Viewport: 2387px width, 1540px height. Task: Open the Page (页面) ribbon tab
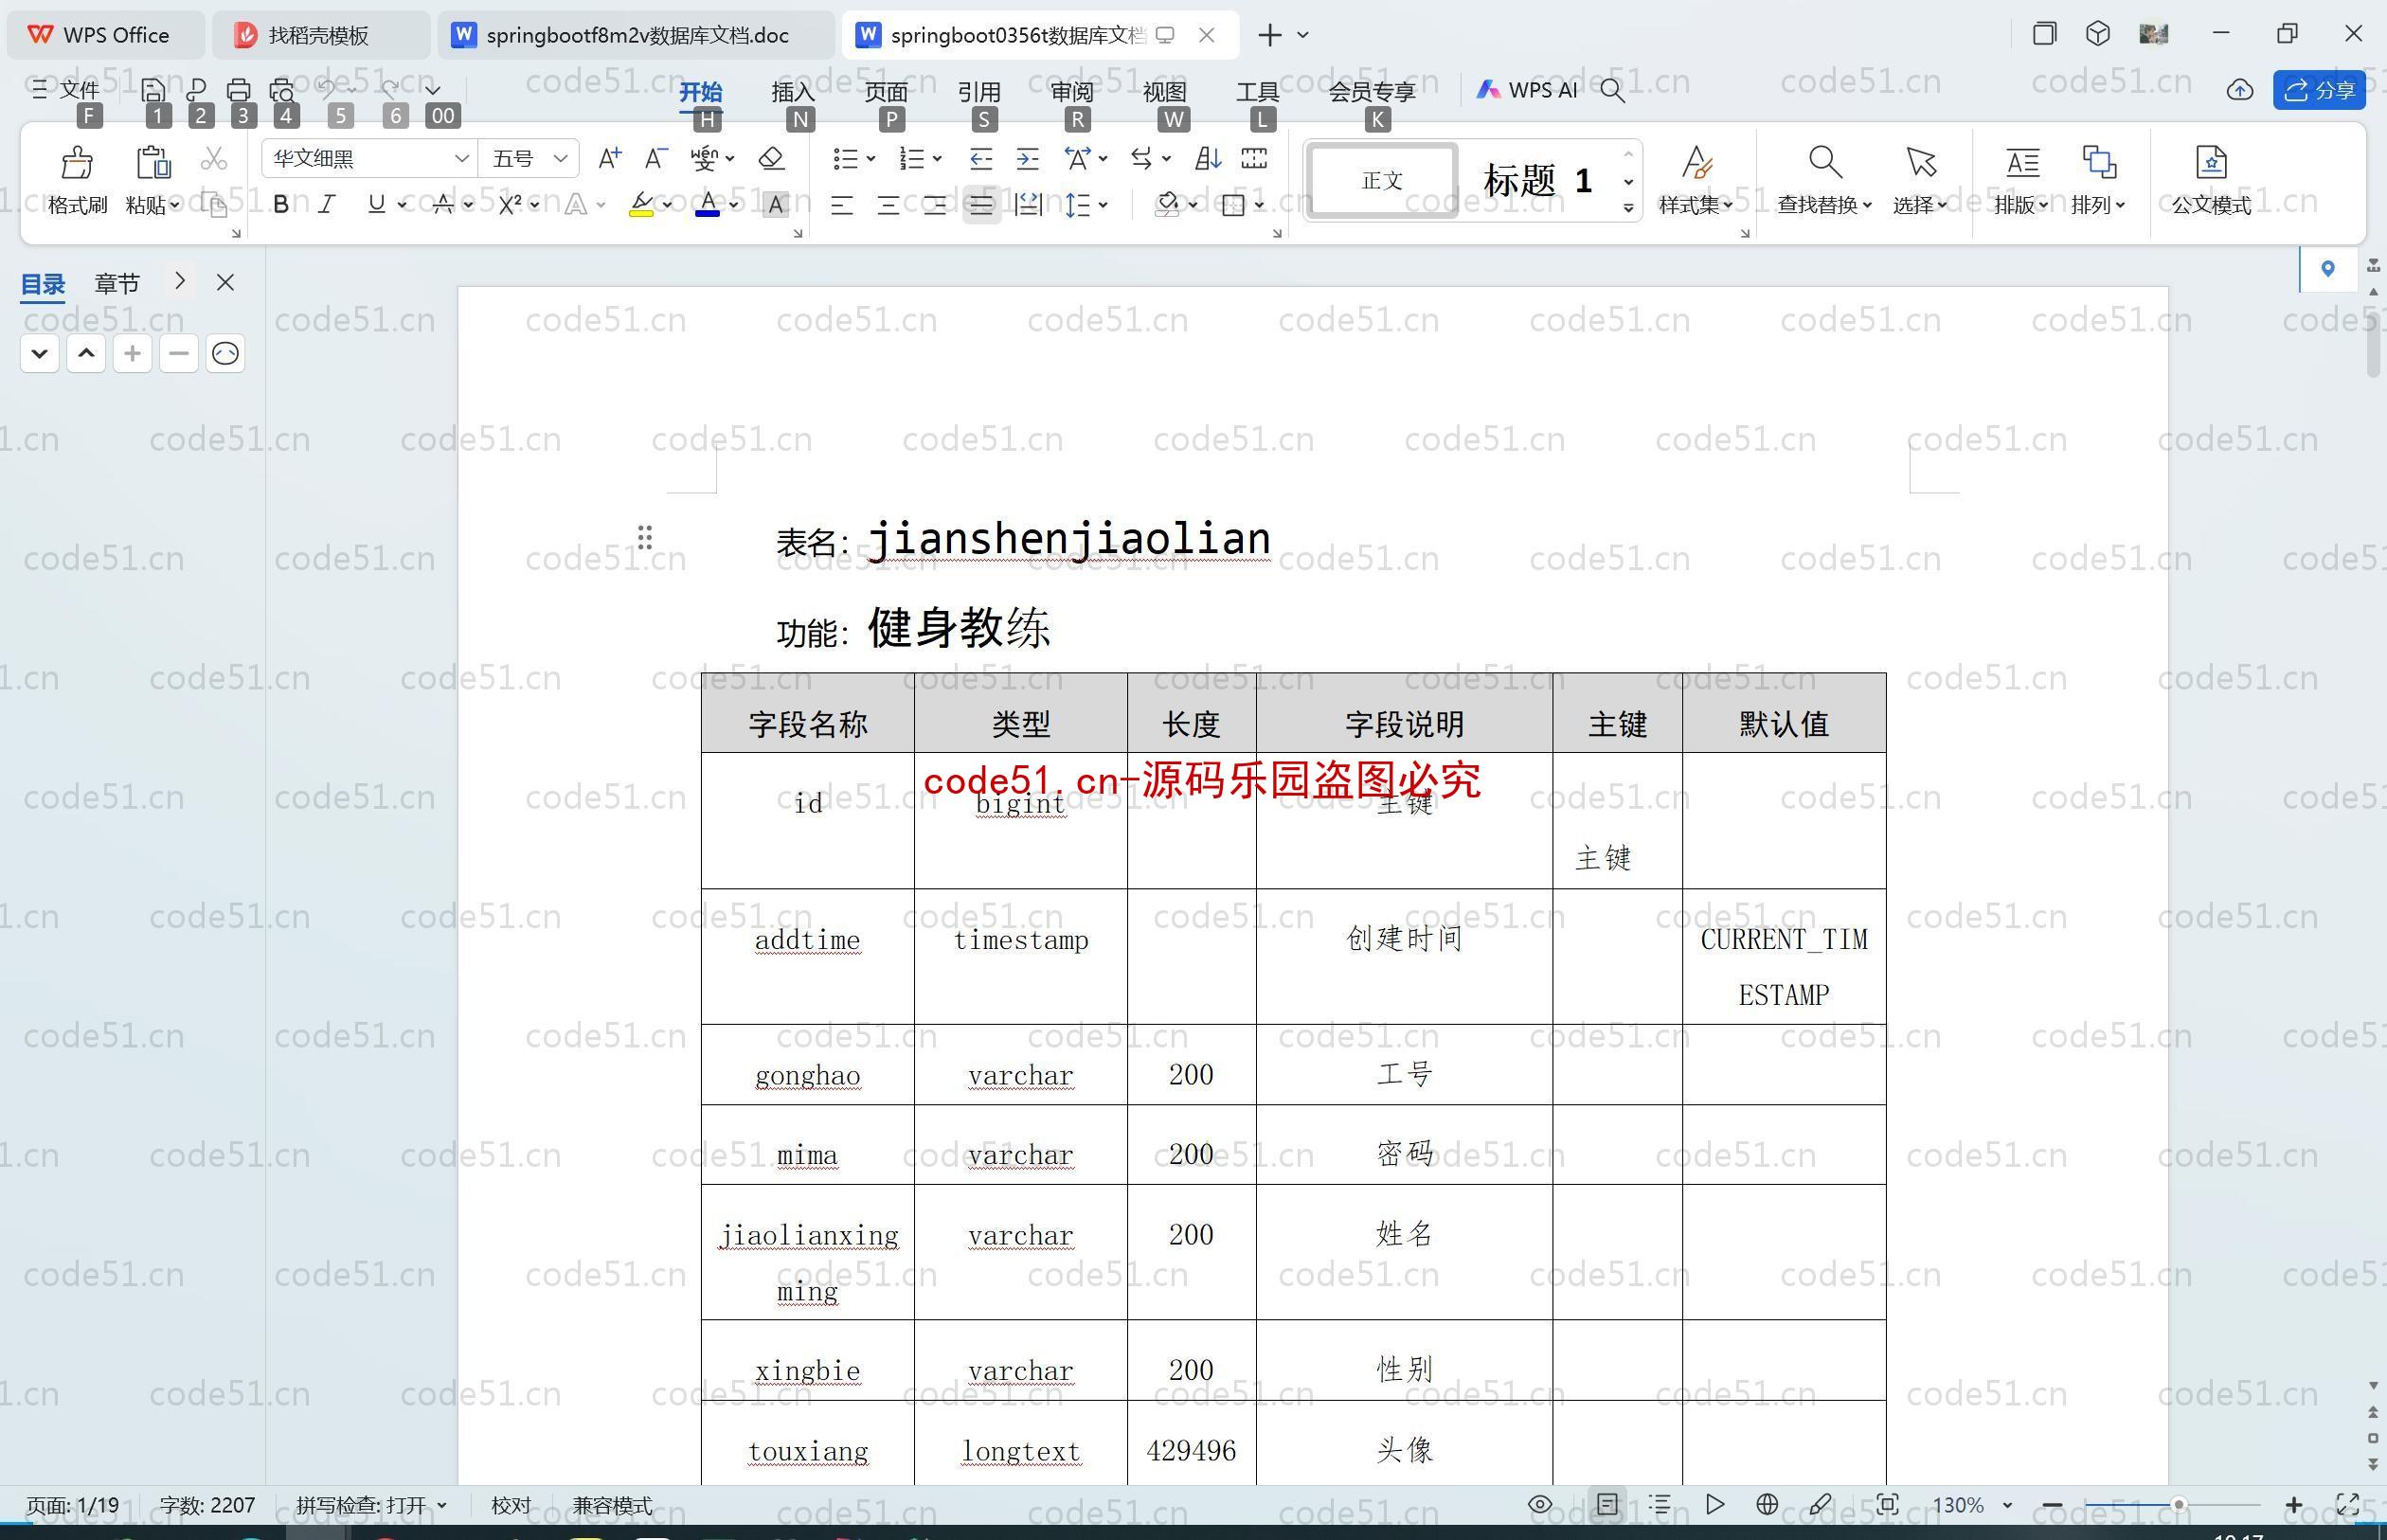[x=886, y=91]
